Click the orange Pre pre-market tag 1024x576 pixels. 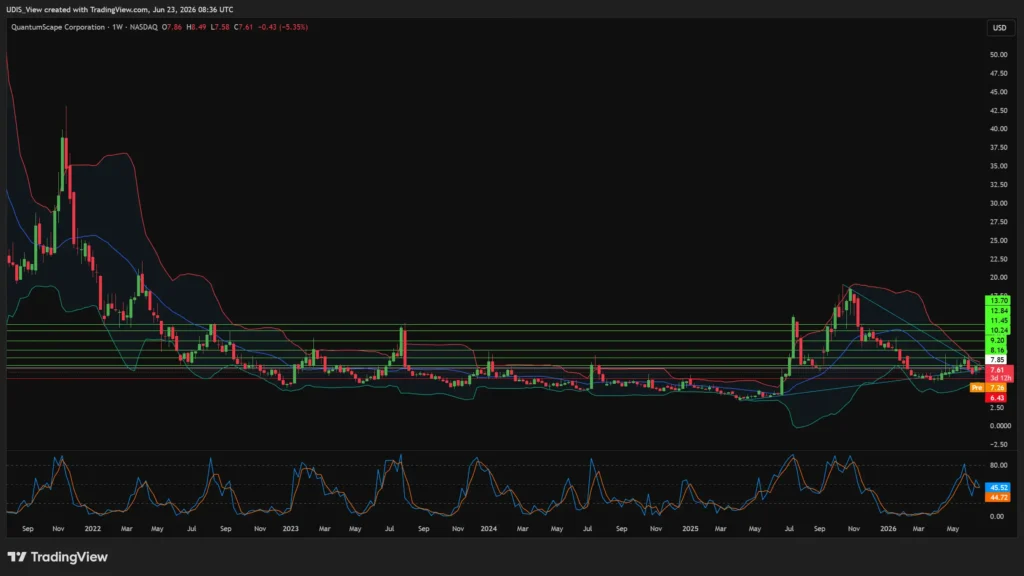[977, 387]
